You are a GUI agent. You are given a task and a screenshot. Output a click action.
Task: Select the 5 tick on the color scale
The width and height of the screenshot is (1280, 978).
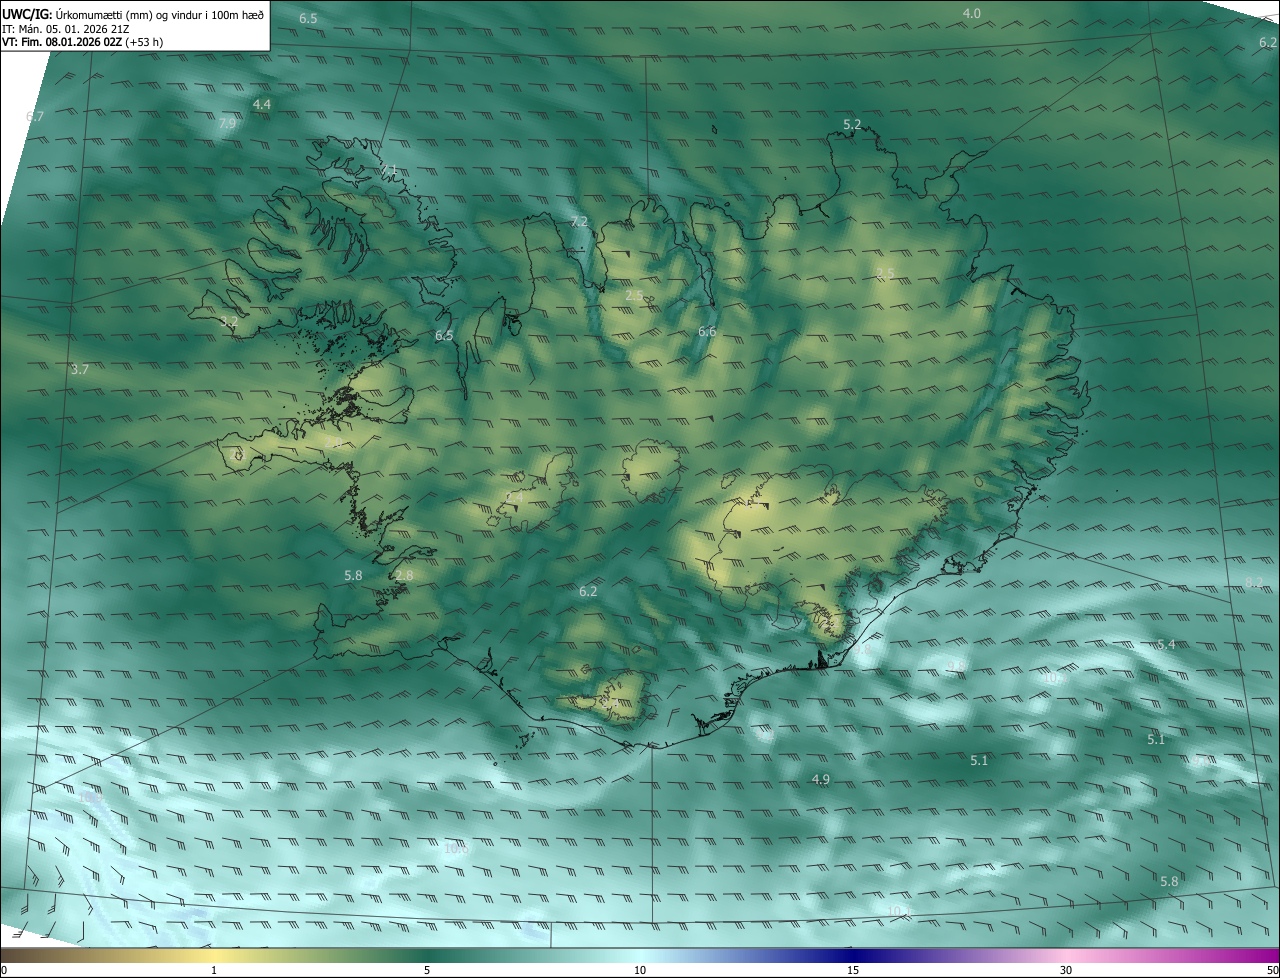point(427,970)
